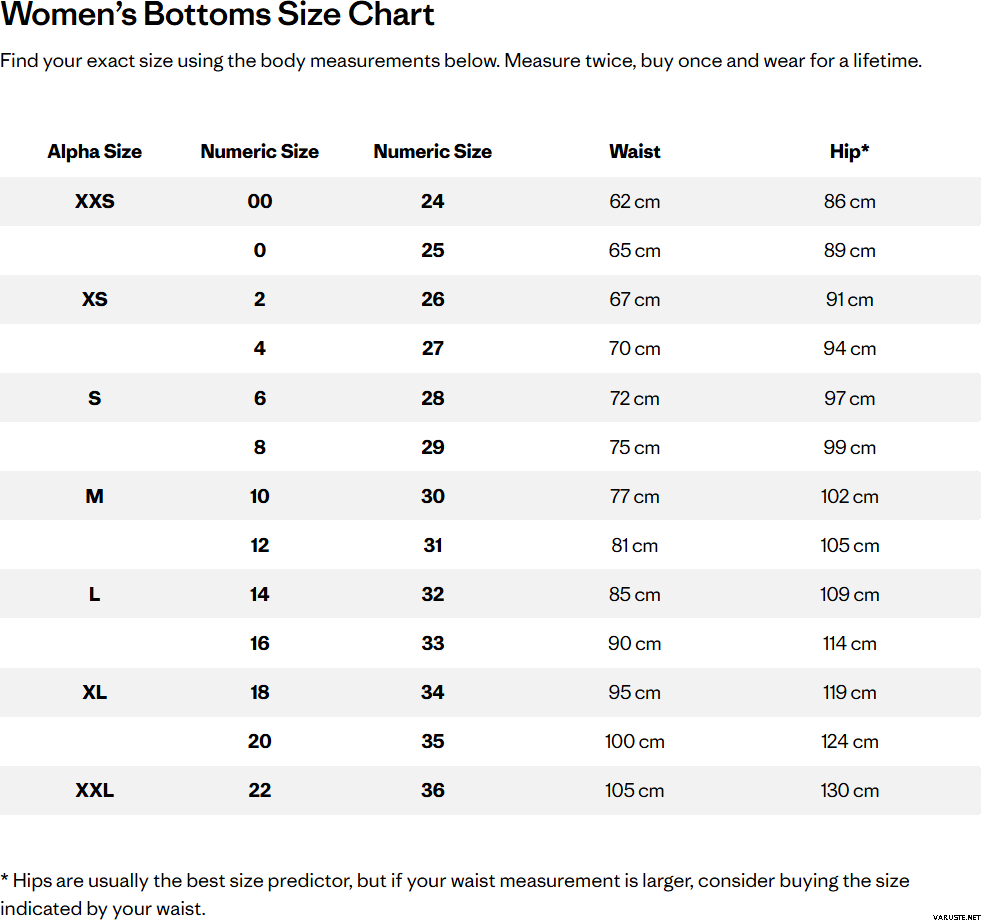The height and width of the screenshot is (920, 981).
Task: Click the waist value 81 cm
Action: coord(634,545)
